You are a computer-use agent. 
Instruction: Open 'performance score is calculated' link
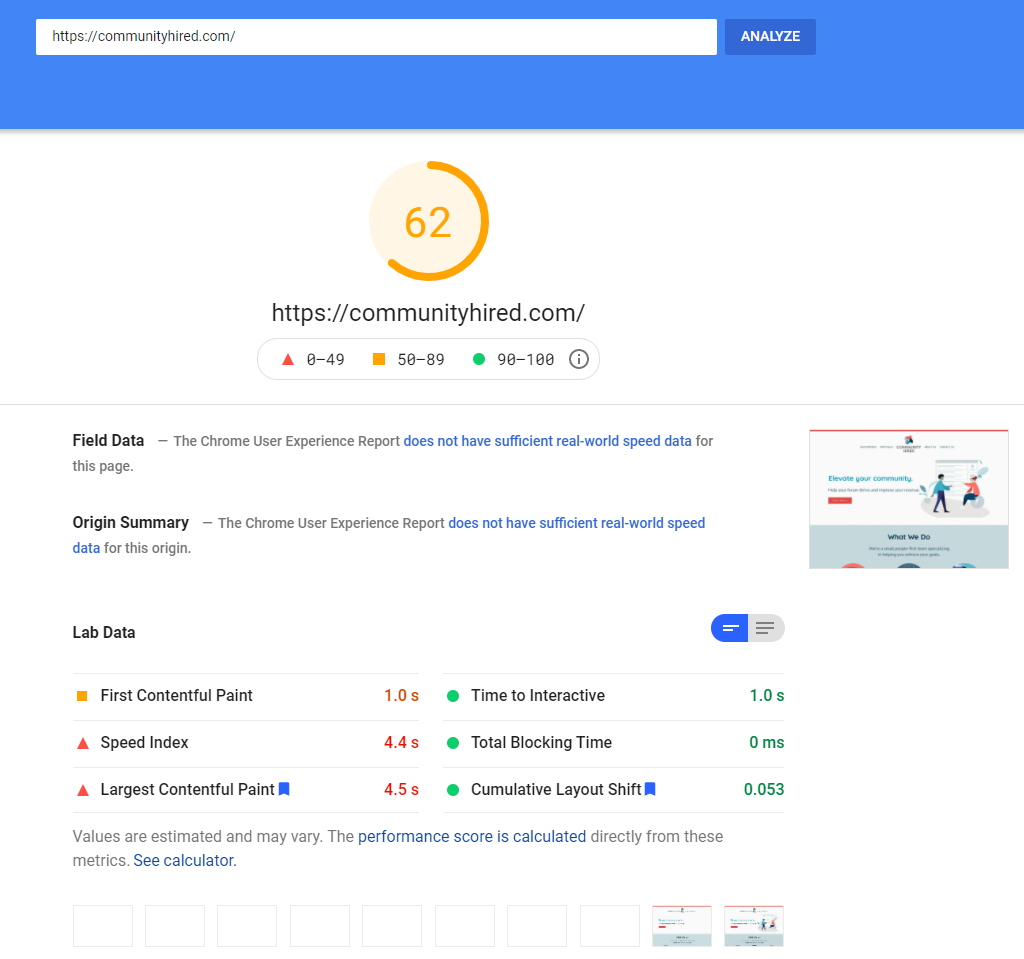pos(472,837)
